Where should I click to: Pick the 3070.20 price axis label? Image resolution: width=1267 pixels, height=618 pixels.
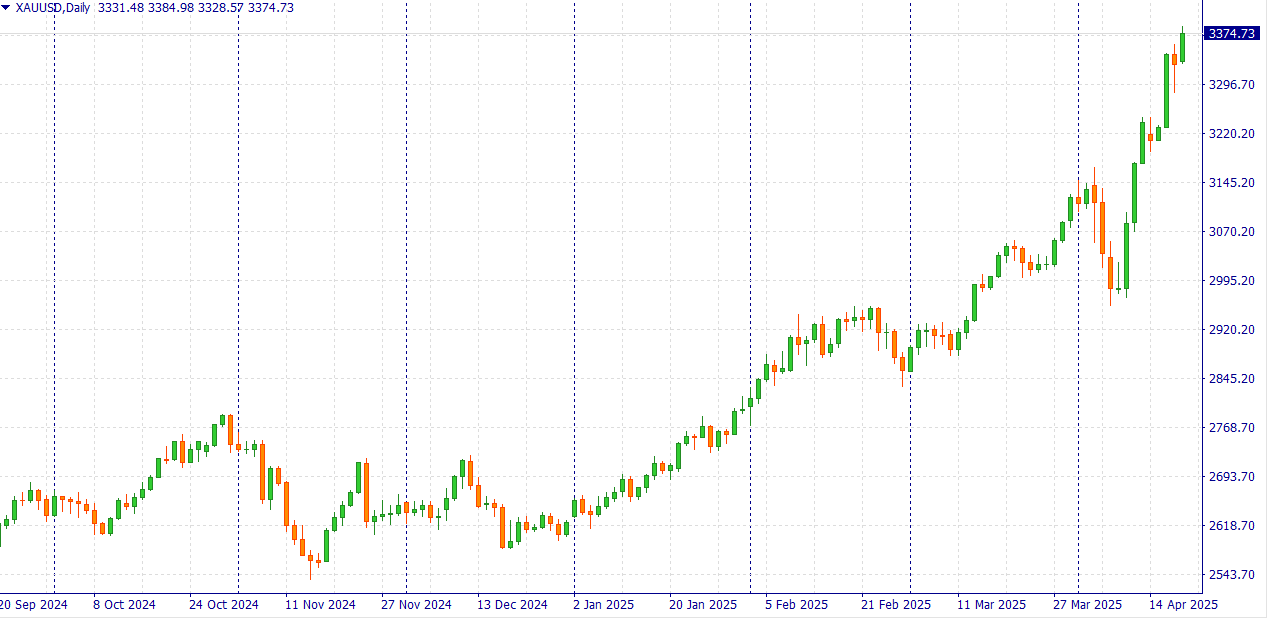[1231, 232]
